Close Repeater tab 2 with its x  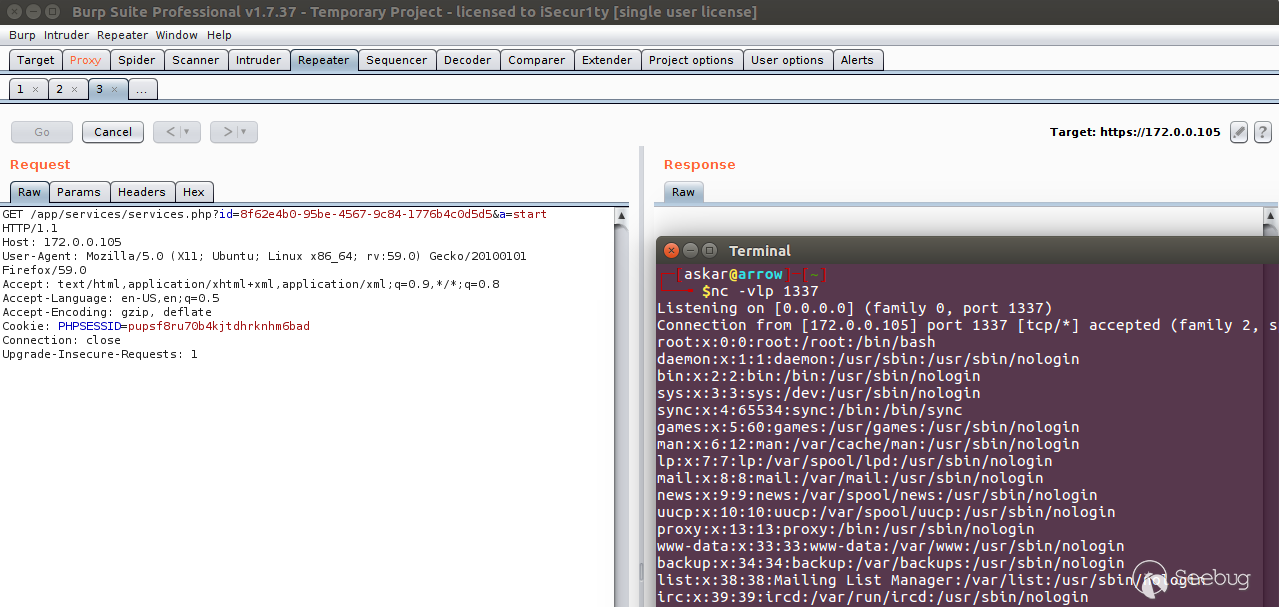pyautogui.click(x=74, y=89)
